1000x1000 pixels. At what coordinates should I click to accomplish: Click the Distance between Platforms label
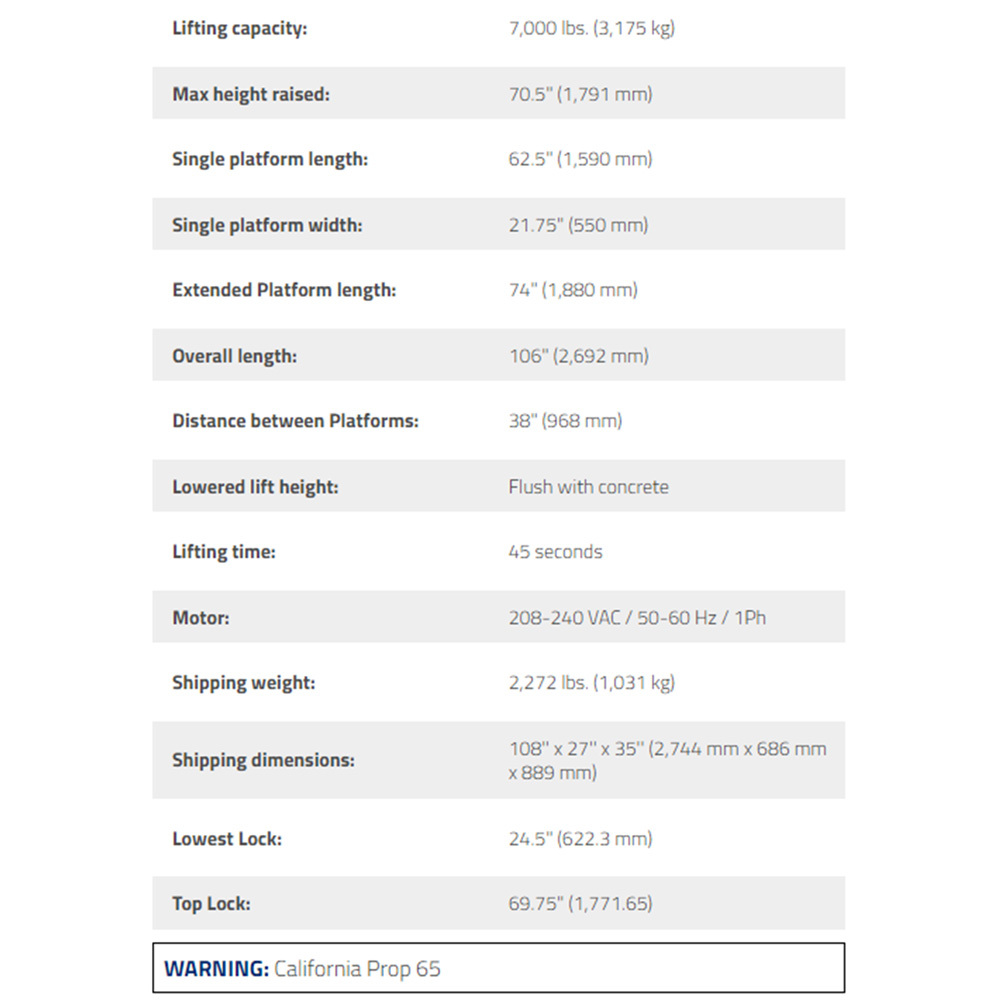(295, 421)
